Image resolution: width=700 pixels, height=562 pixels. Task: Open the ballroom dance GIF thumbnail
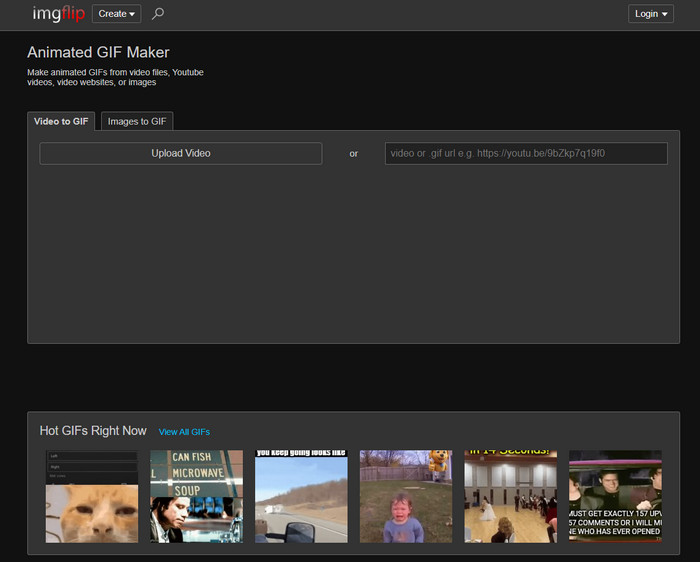511,496
